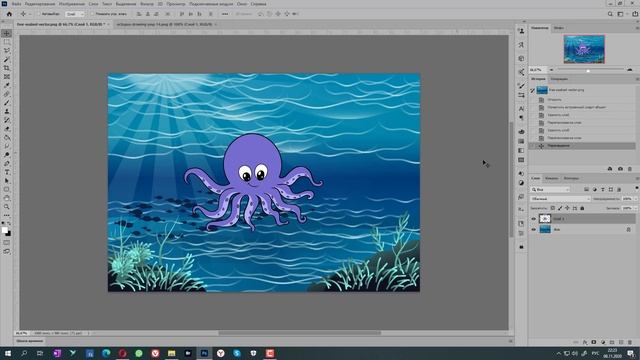The height and width of the screenshot is (360, 640).
Task: Toggle the layer filter switch
Action: tap(636, 189)
